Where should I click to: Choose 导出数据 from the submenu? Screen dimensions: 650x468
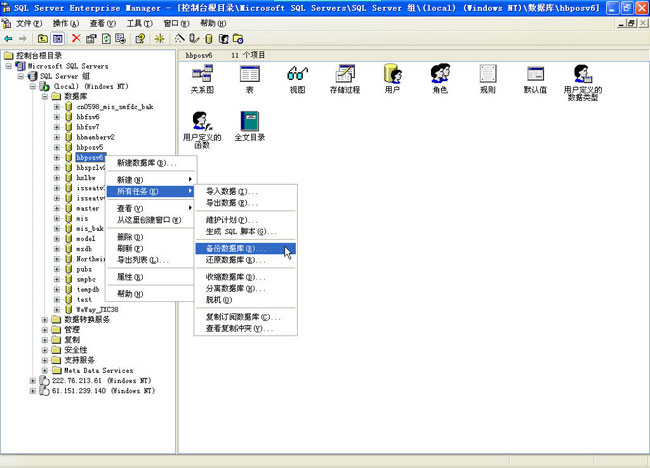[x=245, y=203]
